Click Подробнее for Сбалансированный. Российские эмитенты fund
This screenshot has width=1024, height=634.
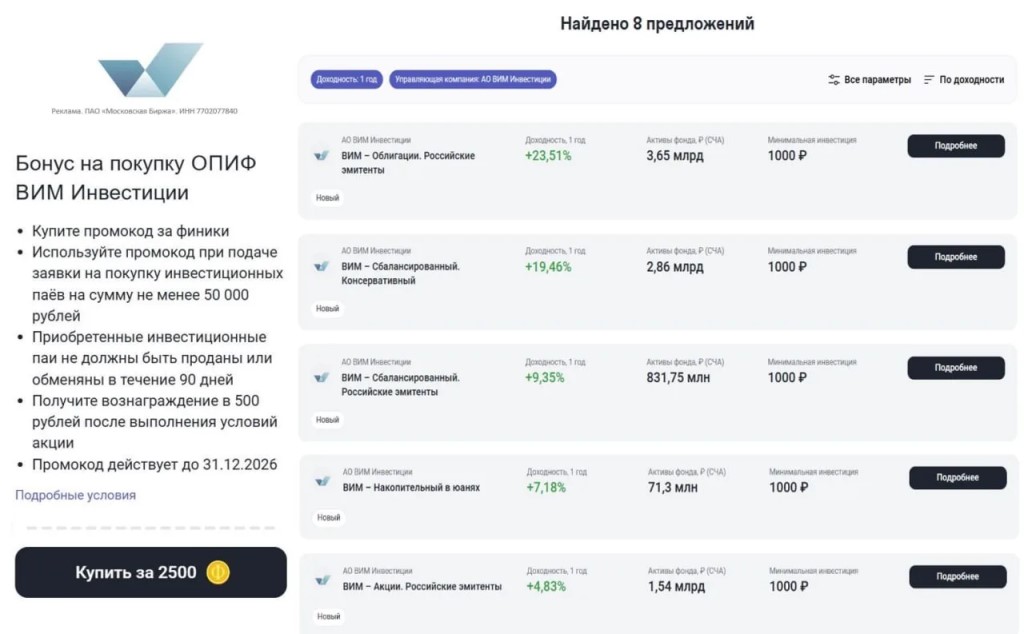click(x=955, y=368)
